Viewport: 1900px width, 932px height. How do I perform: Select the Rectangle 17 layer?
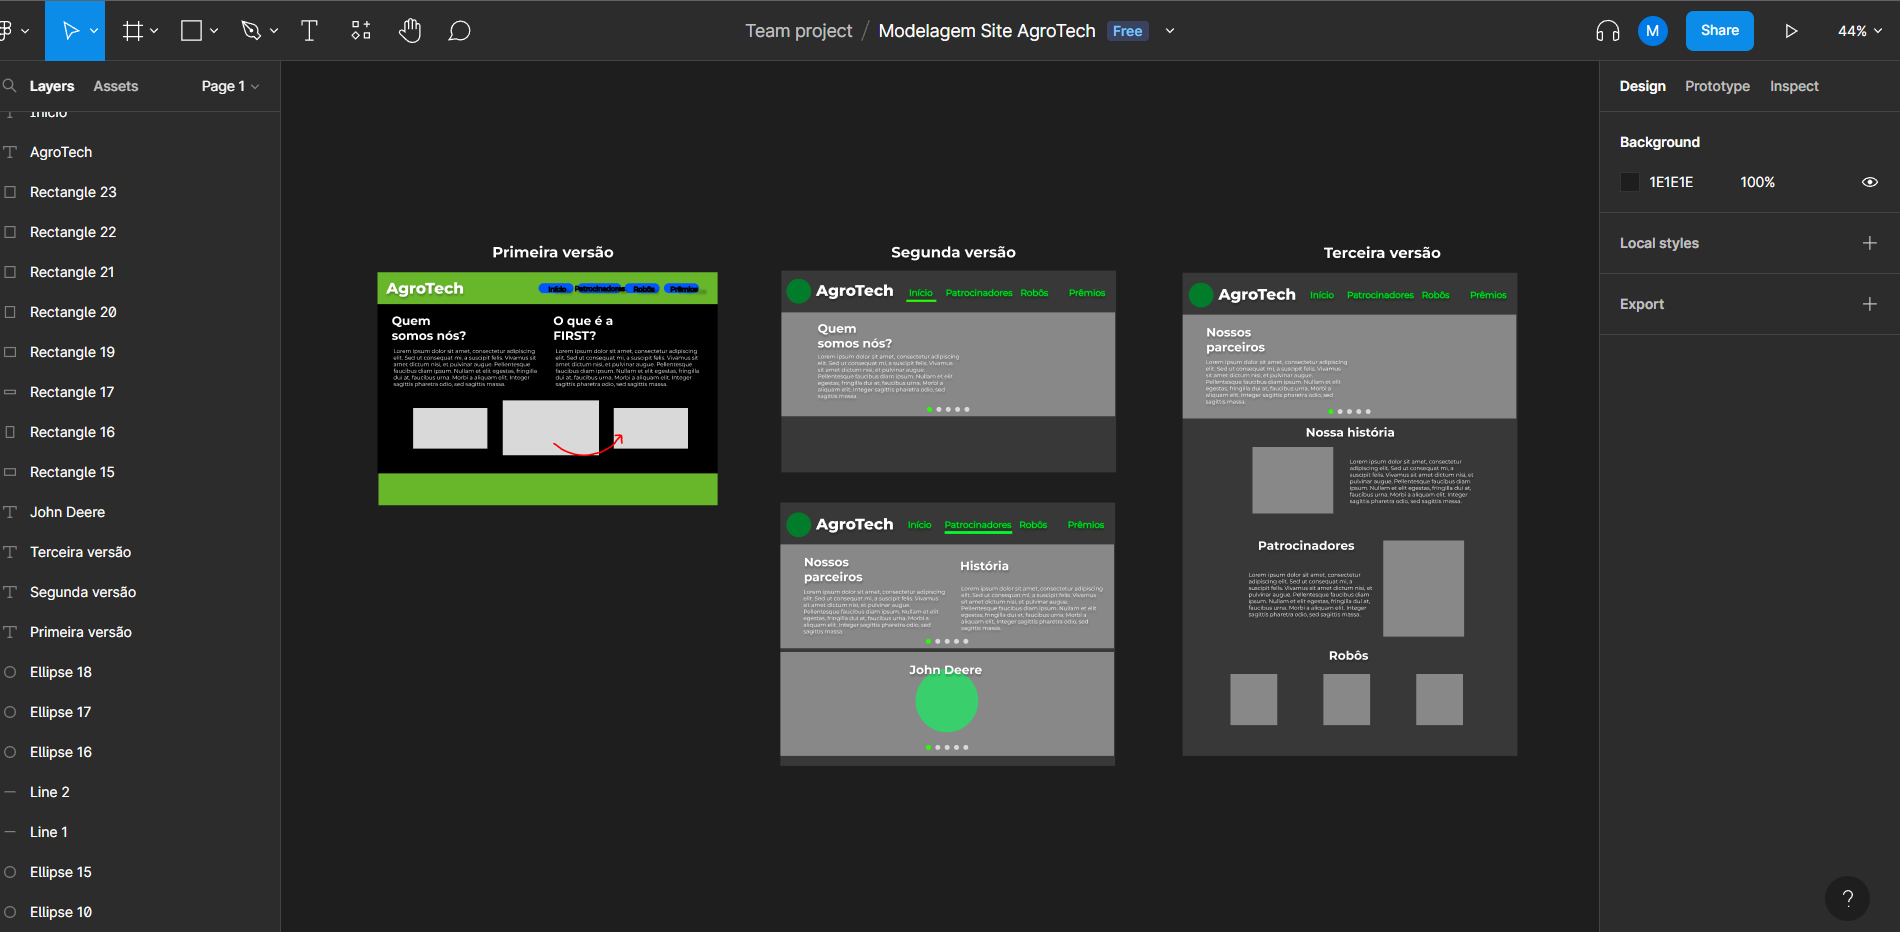point(72,391)
